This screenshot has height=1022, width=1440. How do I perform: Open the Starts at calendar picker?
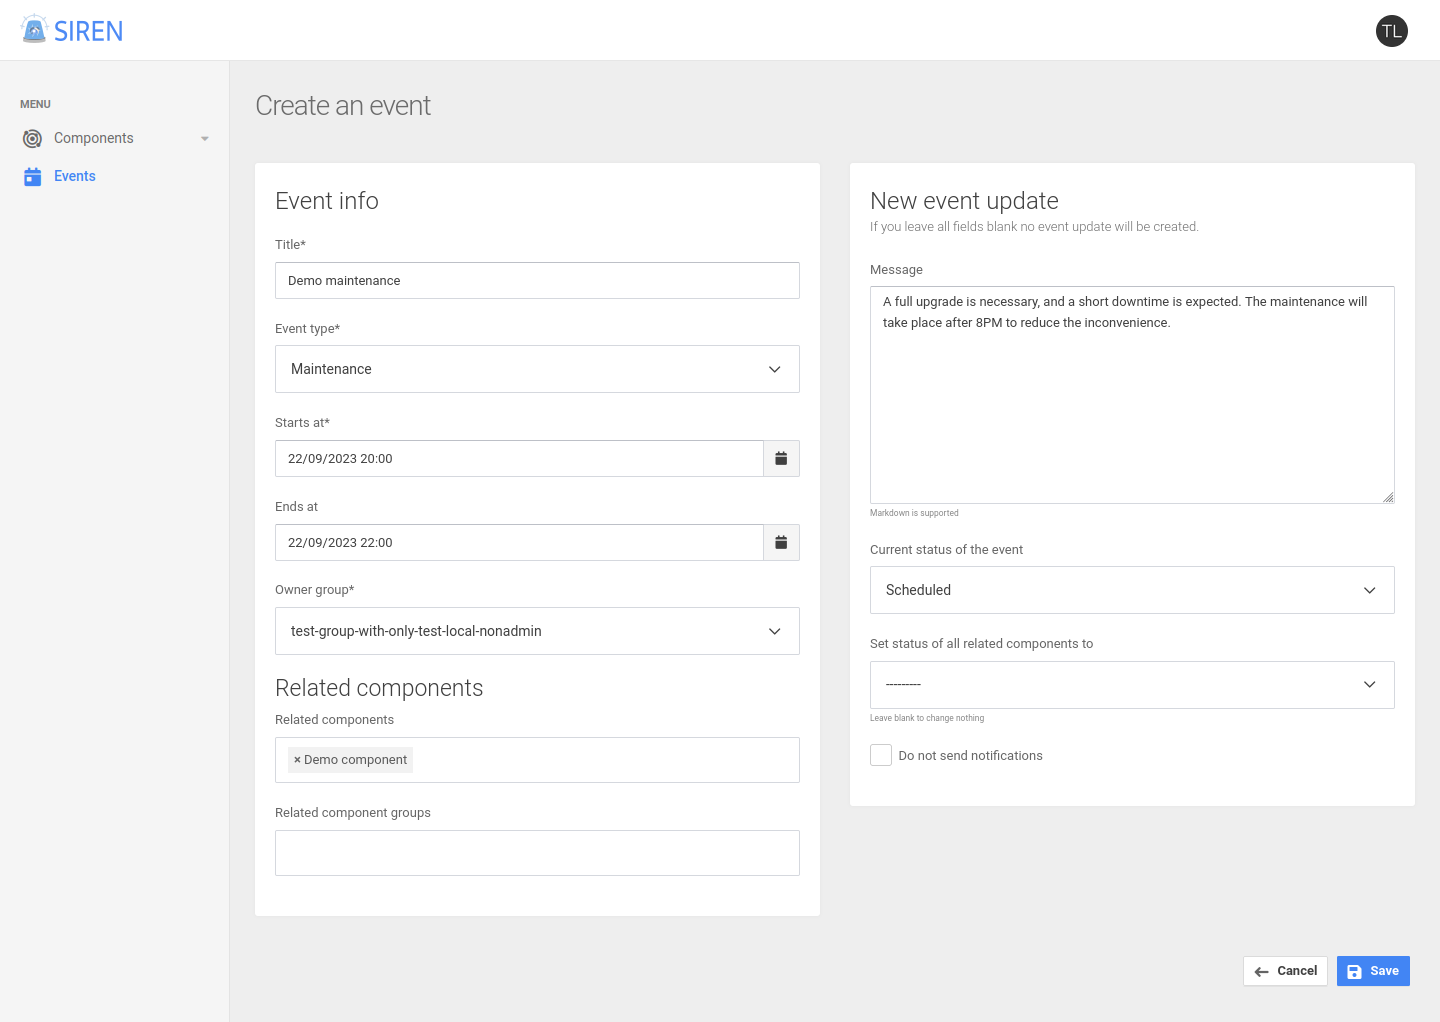point(781,459)
